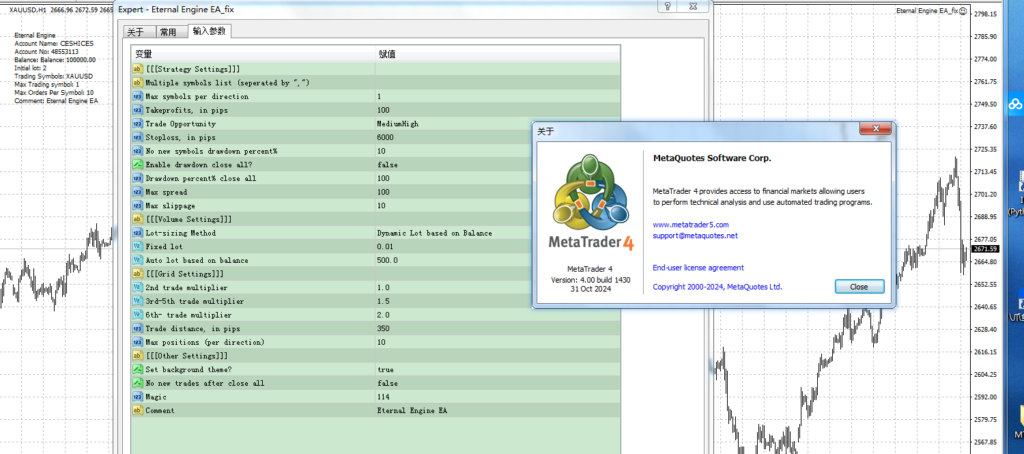The height and width of the screenshot is (454, 1024).
Task: Click icon beside Auto lot based on balance
Action: [x=137, y=260]
